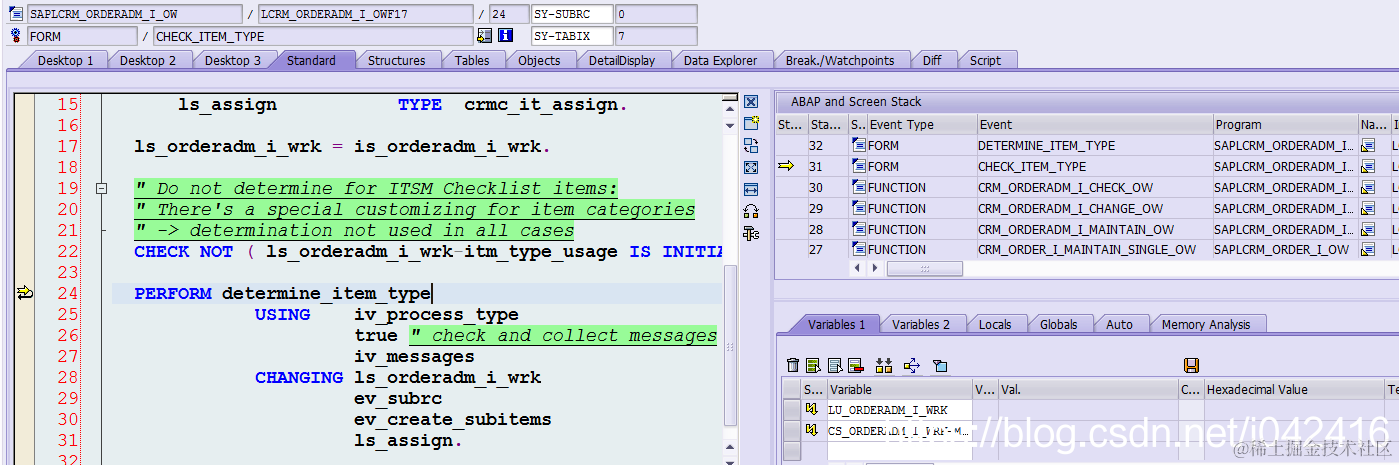Click the second icon in Variables toolbar
The image size is (1399, 465).
[813, 366]
